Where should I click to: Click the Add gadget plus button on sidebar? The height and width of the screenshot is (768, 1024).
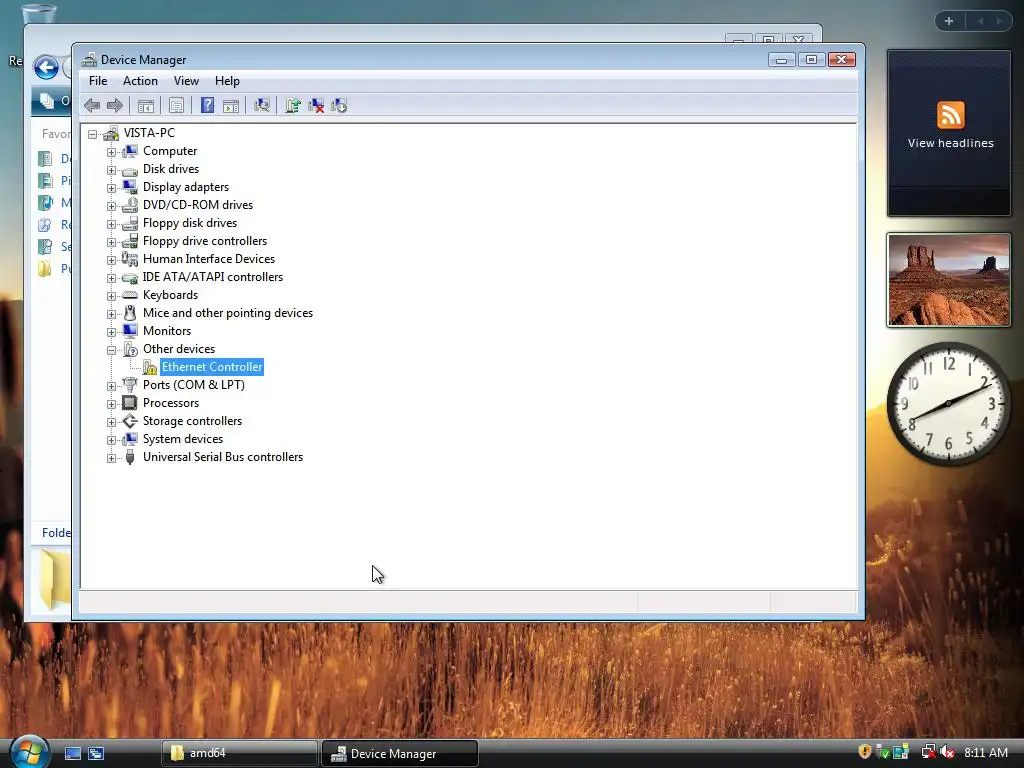click(x=949, y=21)
